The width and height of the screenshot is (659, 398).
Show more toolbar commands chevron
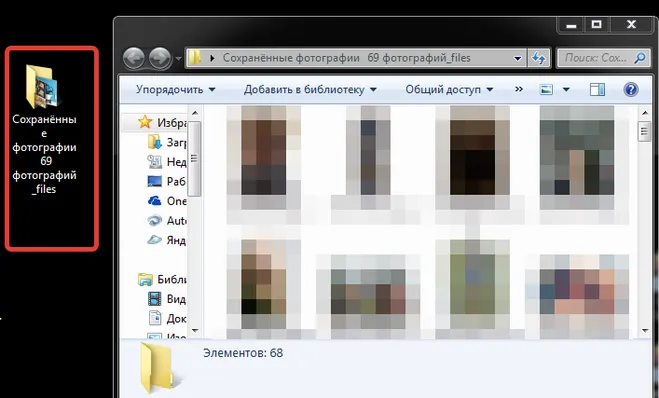[519, 89]
